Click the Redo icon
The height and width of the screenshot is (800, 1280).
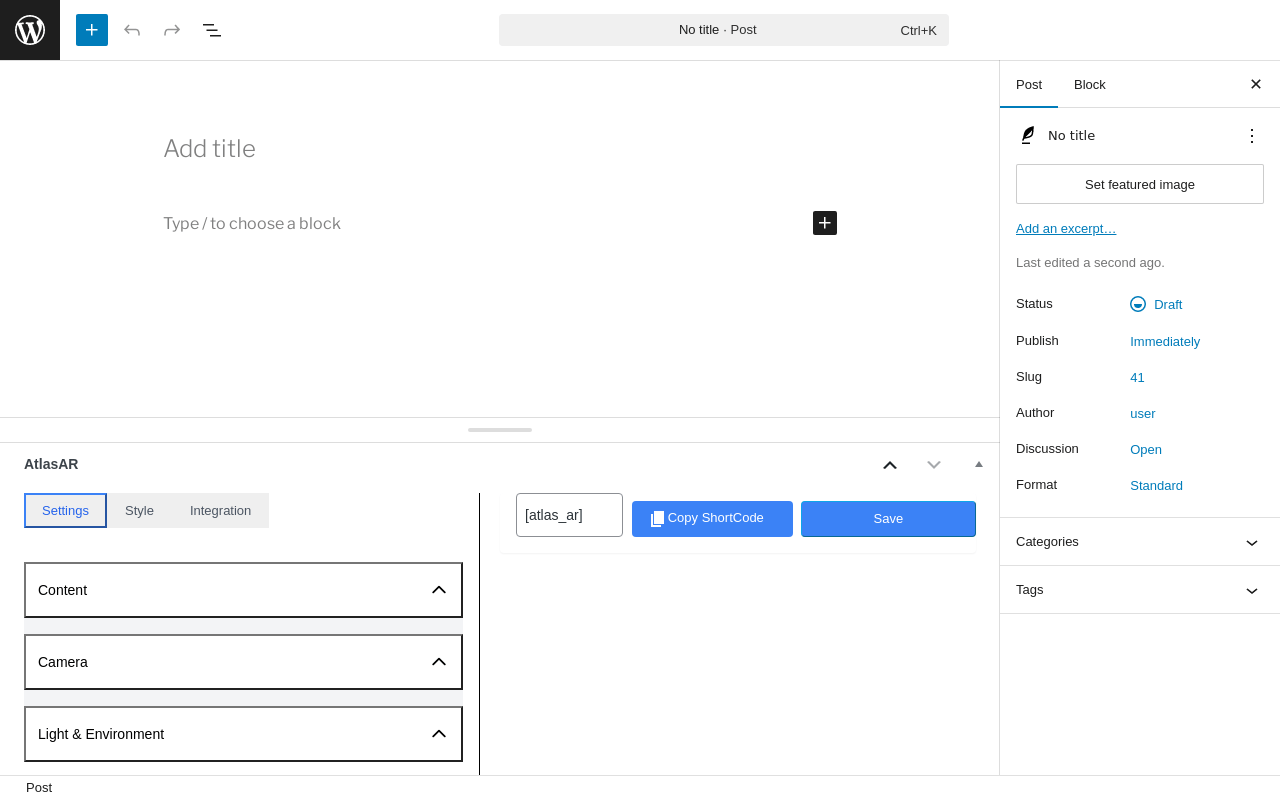172,30
